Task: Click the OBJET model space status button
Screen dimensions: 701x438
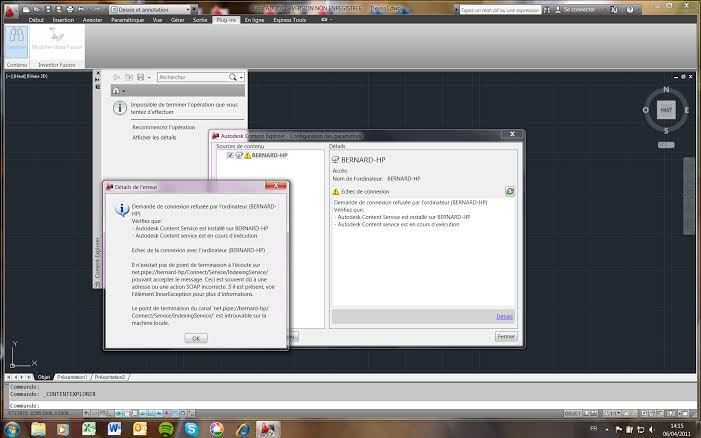Action: click(573, 414)
